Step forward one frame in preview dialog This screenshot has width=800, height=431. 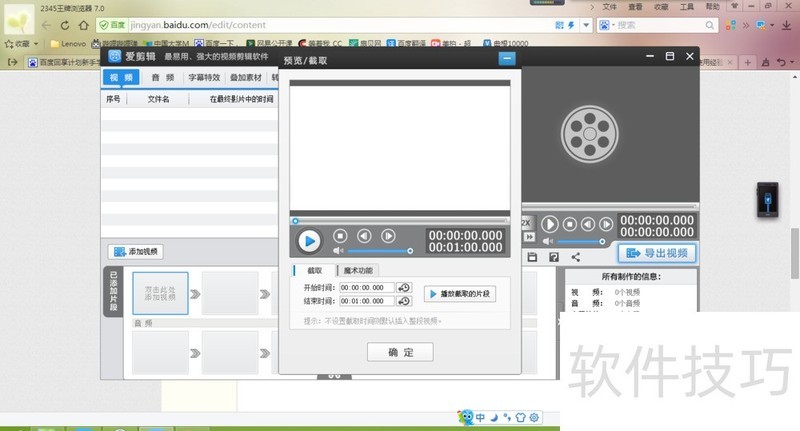click(x=388, y=236)
